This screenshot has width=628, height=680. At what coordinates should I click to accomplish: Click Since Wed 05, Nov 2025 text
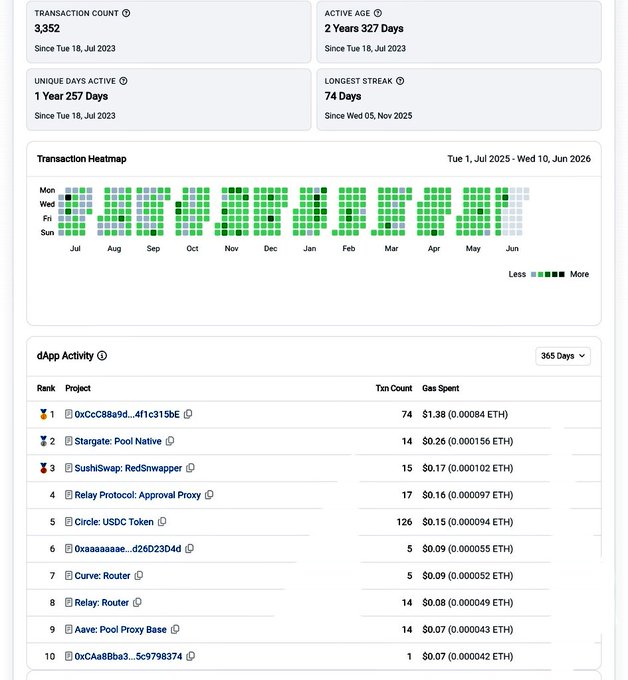click(x=368, y=116)
